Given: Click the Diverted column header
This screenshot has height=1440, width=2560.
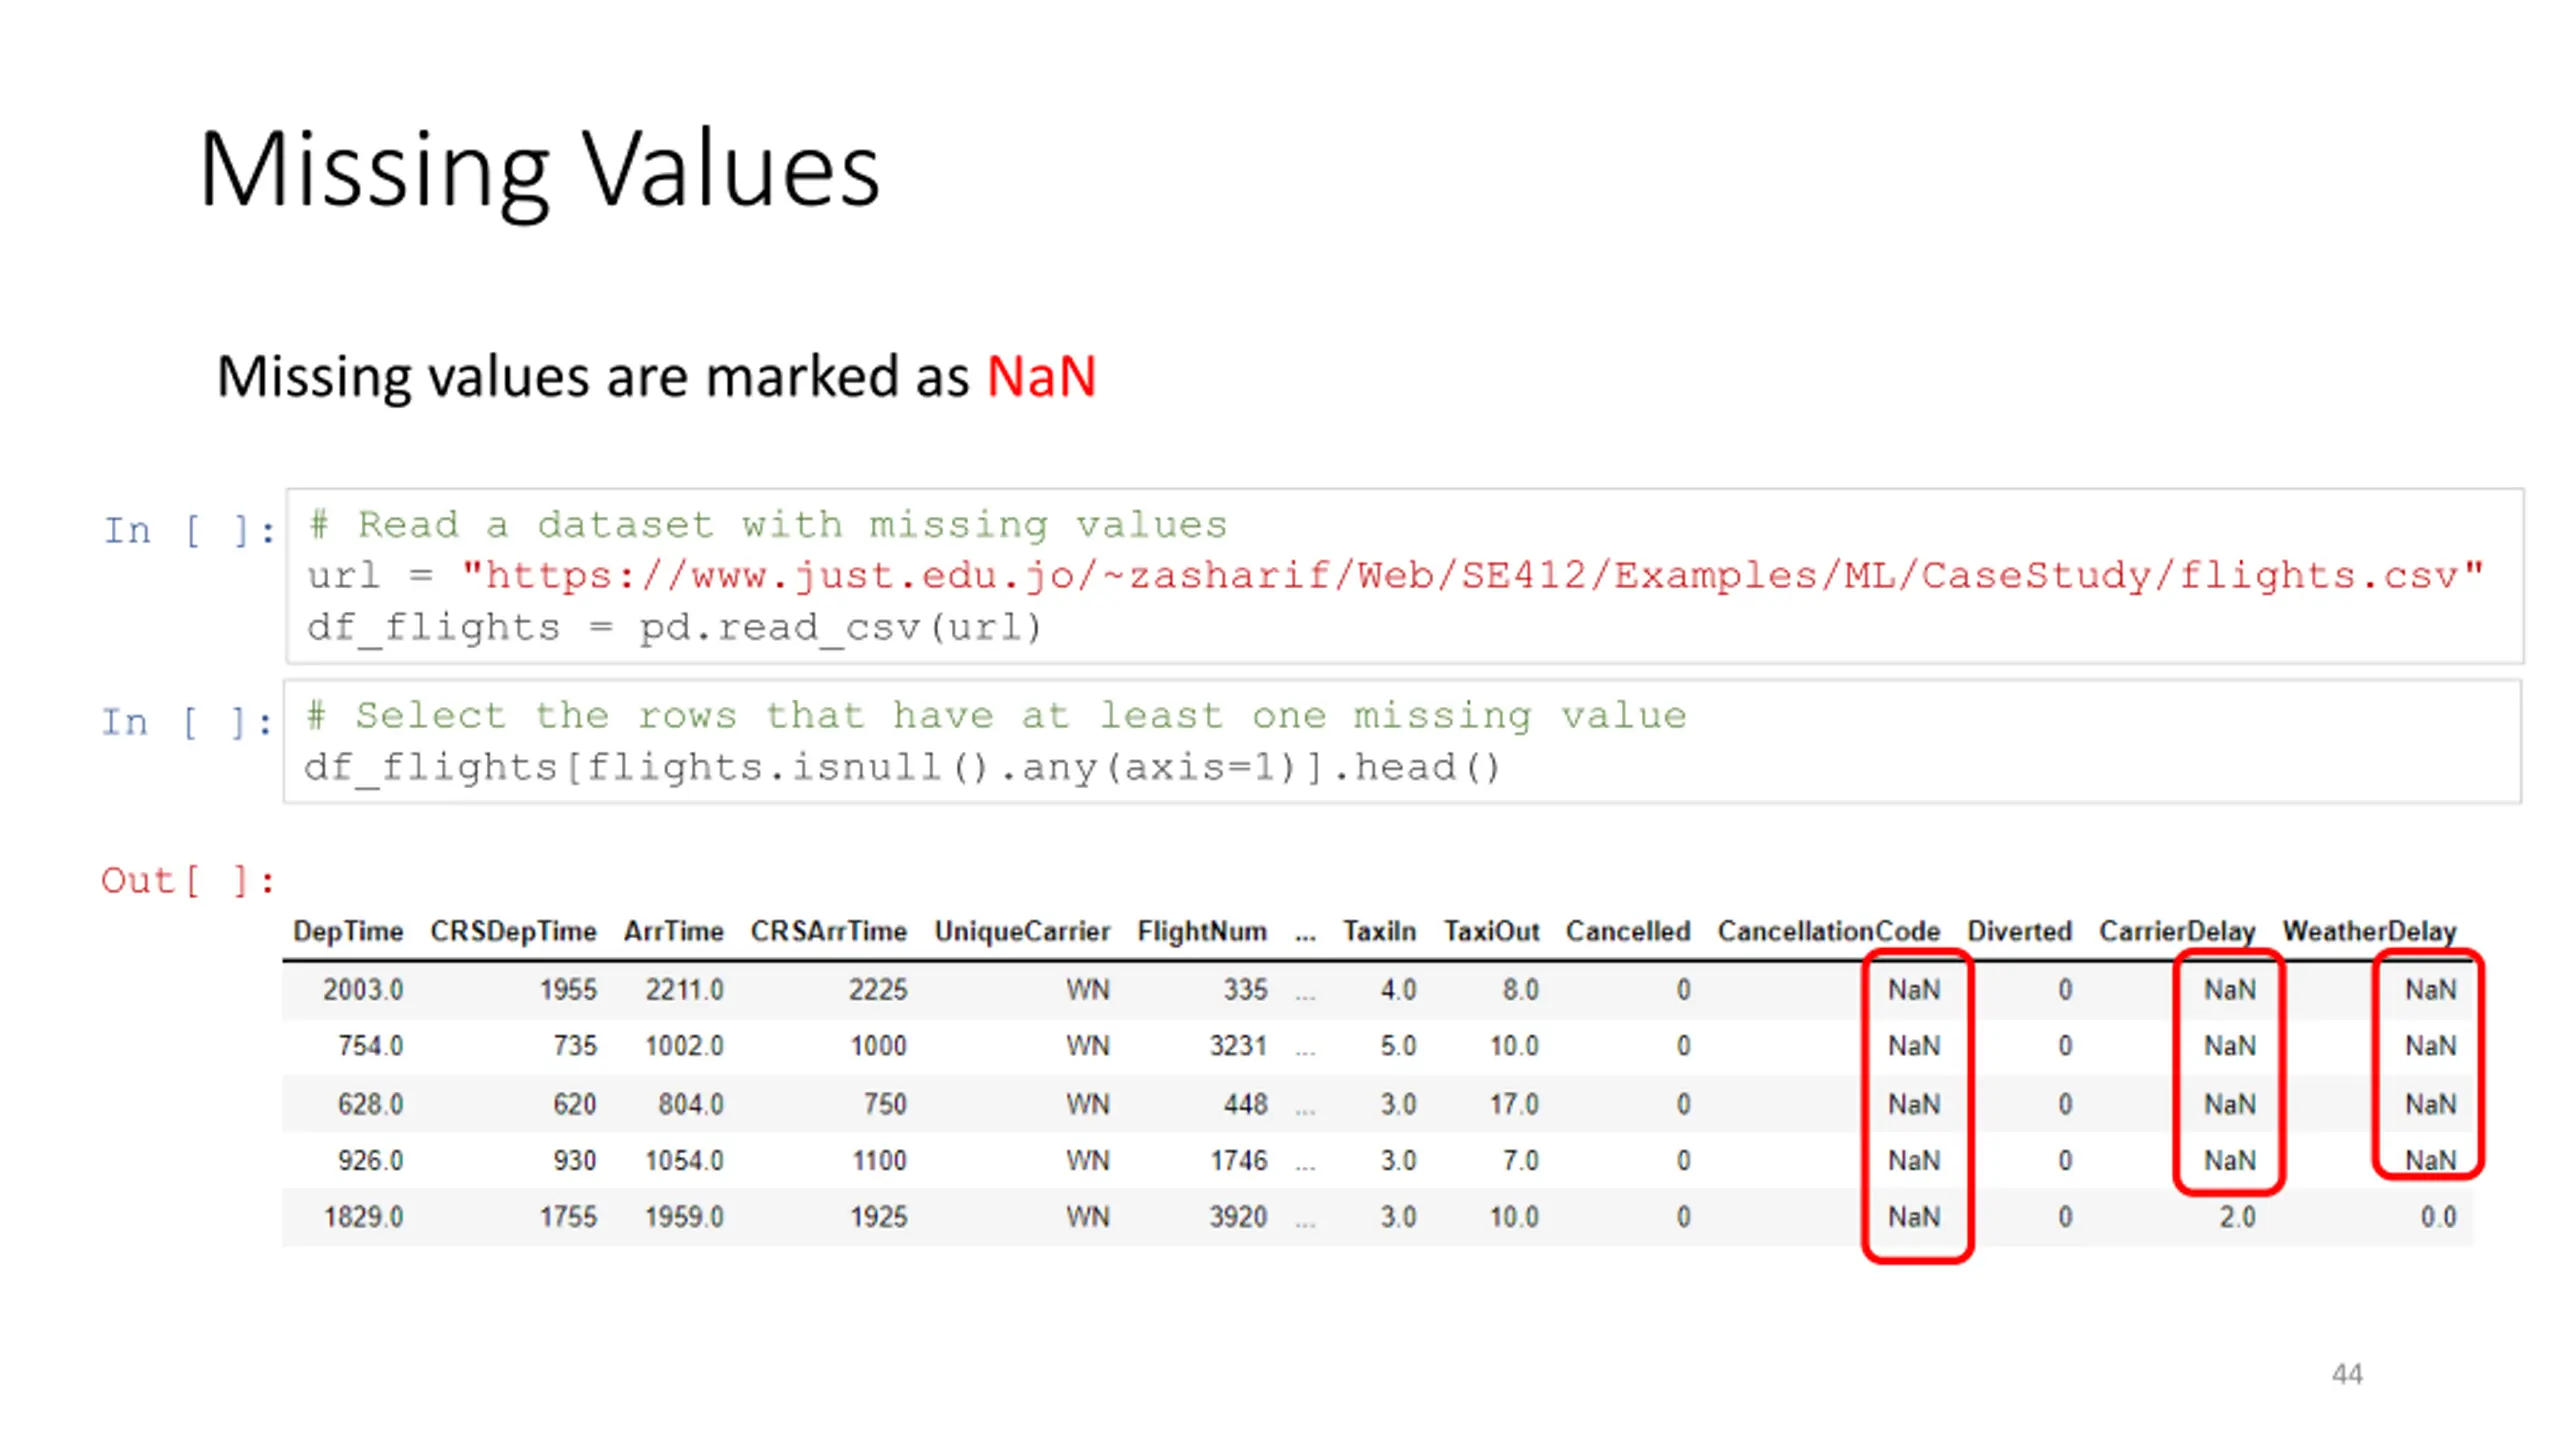Looking at the screenshot, I should tap(2019, 931).
